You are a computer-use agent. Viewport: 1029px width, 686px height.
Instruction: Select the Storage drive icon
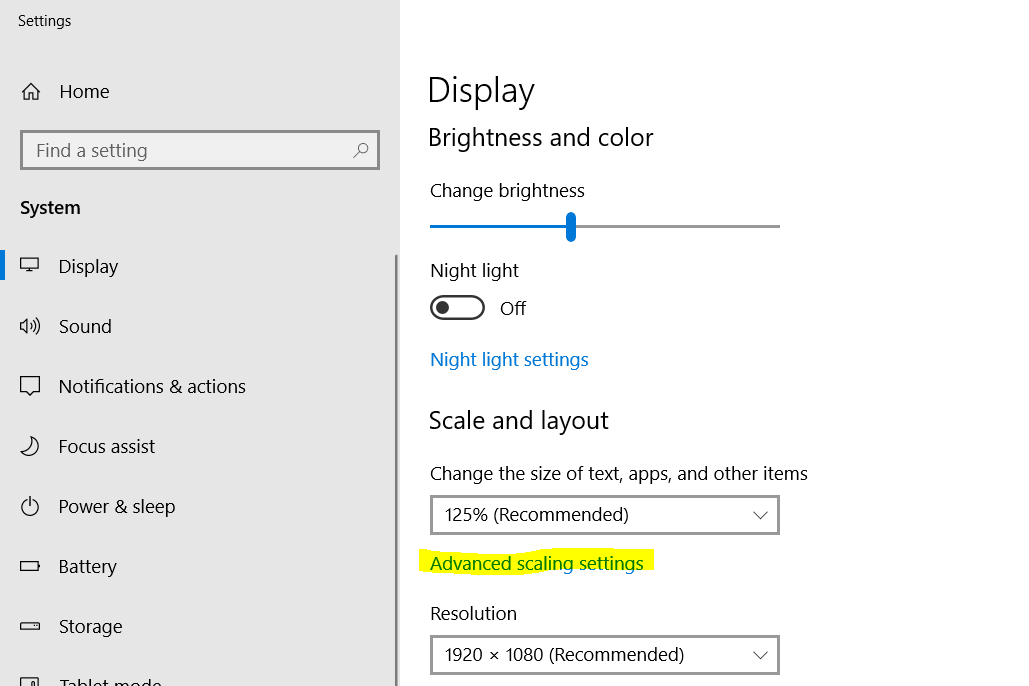[31, 626]
